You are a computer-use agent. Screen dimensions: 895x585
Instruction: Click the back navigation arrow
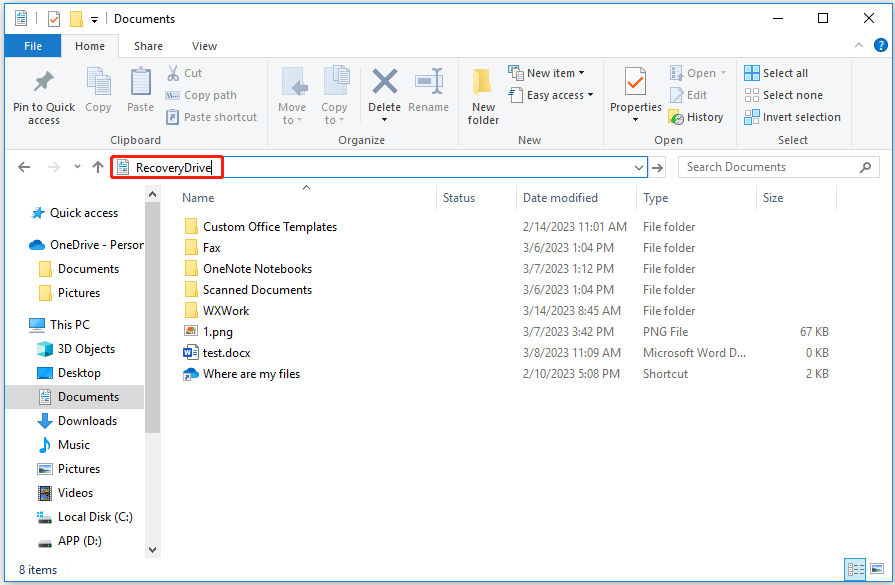pyautogui.click(x=24, y=167)
